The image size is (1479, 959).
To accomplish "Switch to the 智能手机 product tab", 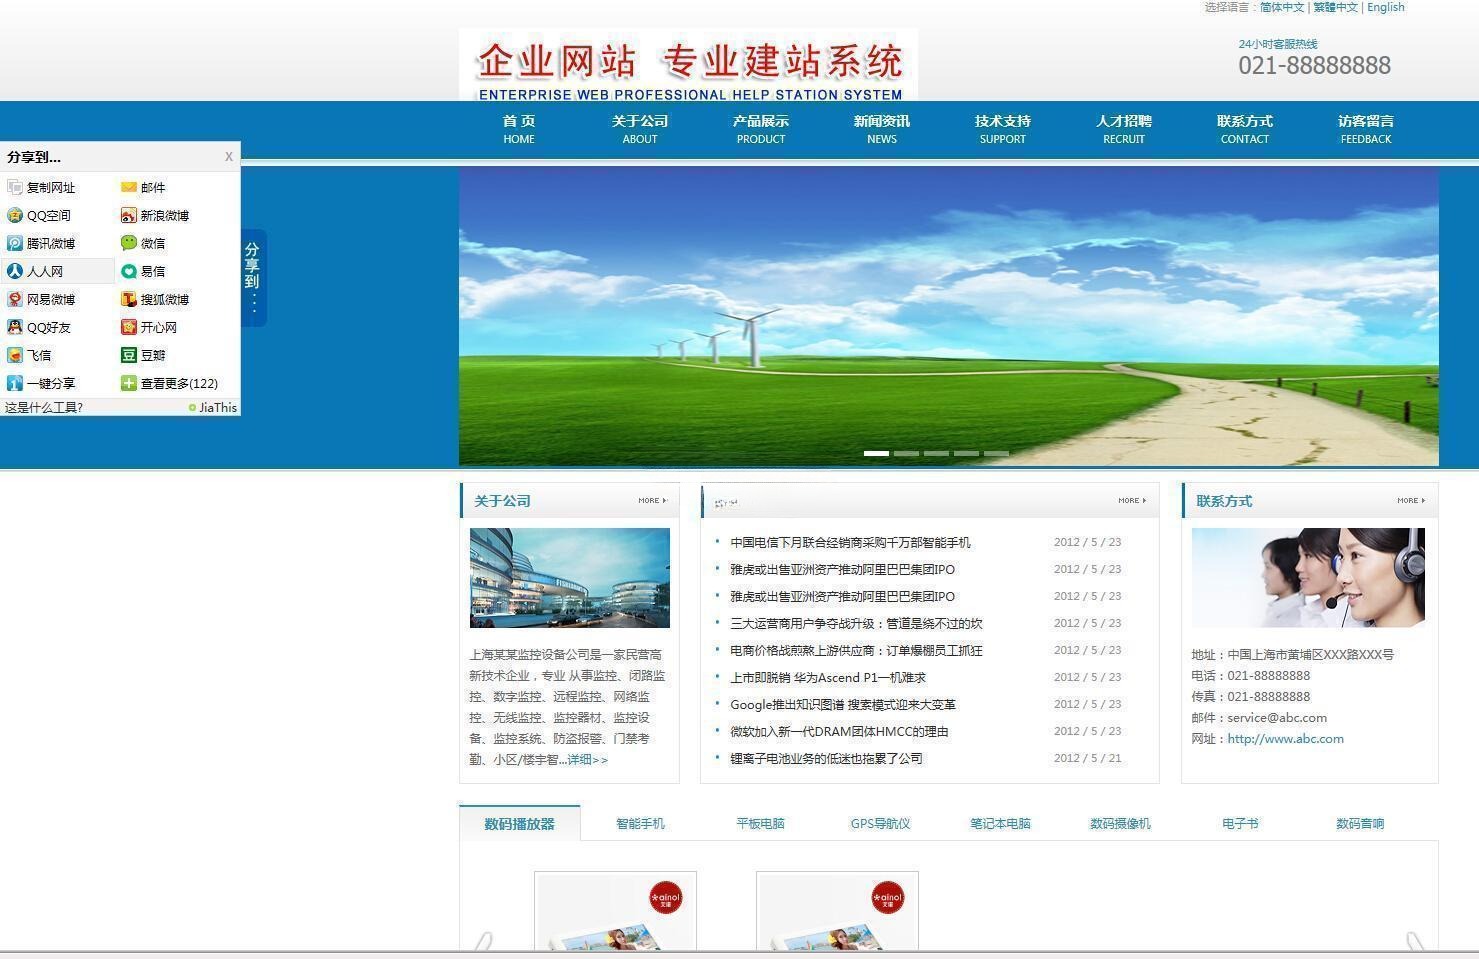I will coord(640,823).
